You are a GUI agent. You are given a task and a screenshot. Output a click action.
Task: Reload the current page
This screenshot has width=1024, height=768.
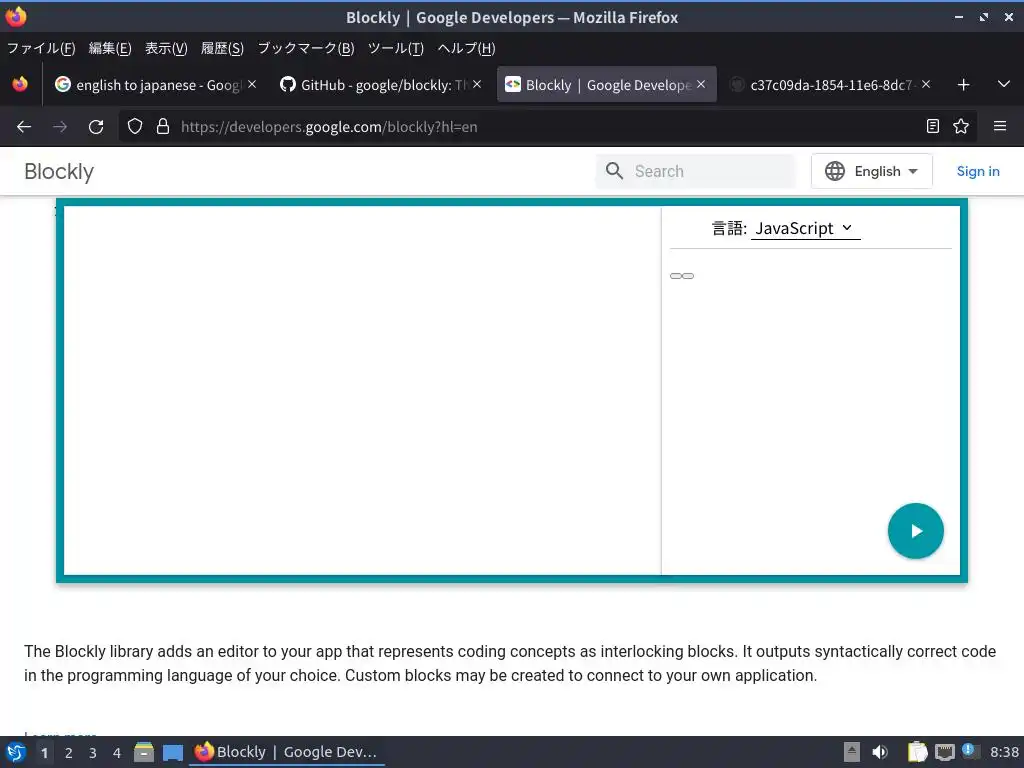96,127
